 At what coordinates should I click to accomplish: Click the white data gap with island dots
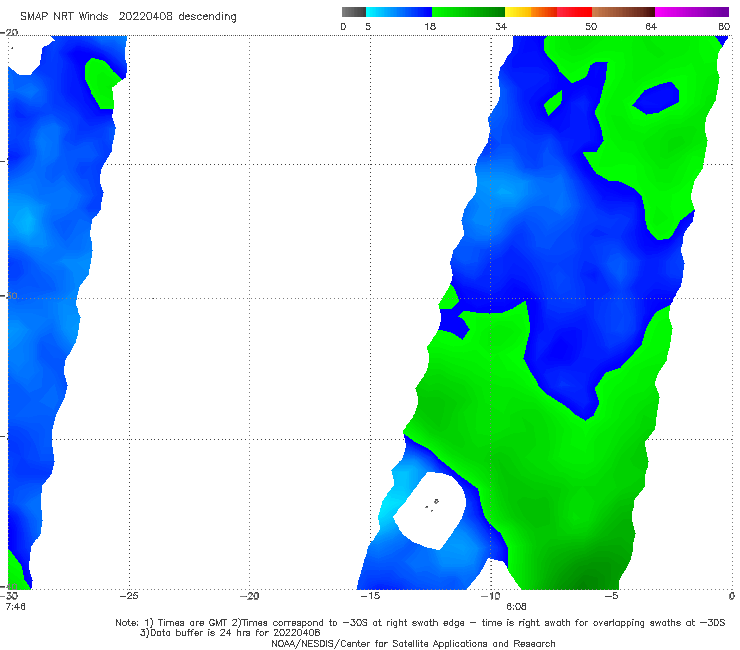click(x=430, y=511)
